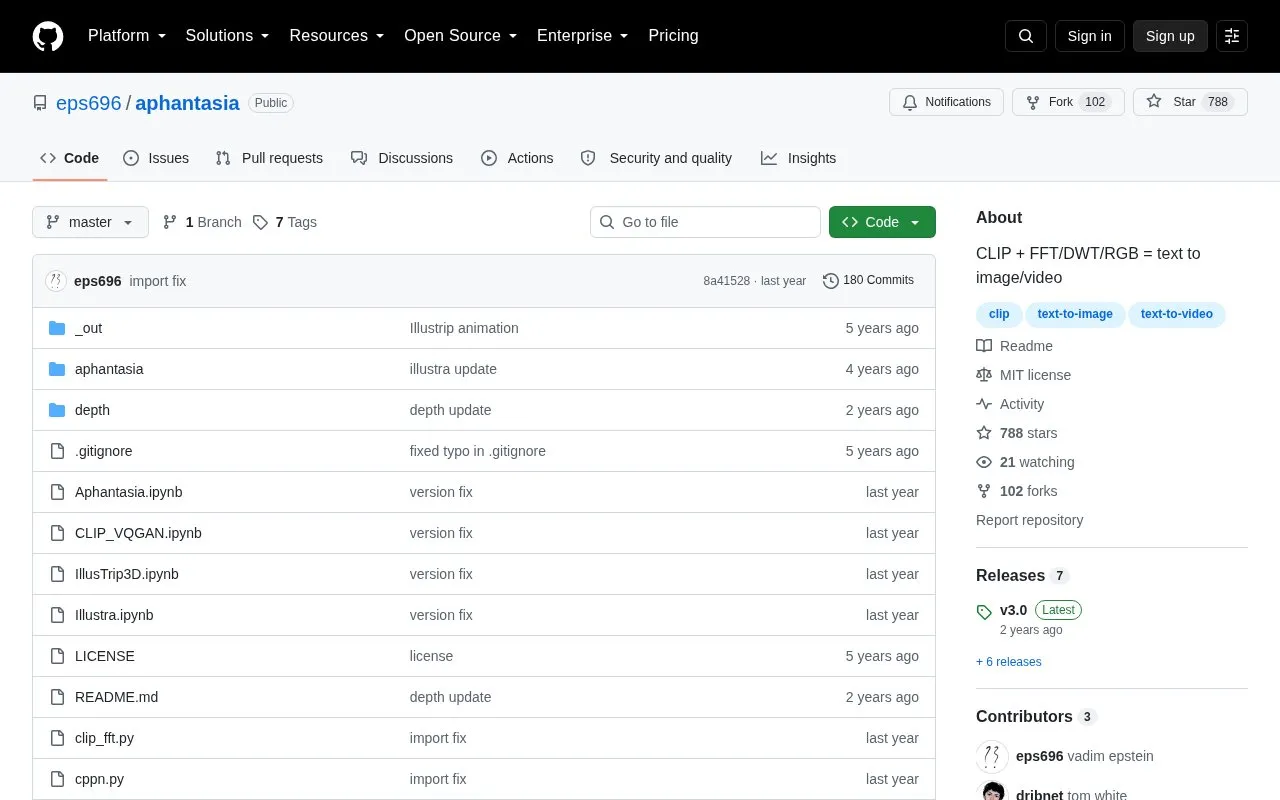Switch to the Pull requests tab
The width and height of the screenshot is (1280, 800).
269,158
